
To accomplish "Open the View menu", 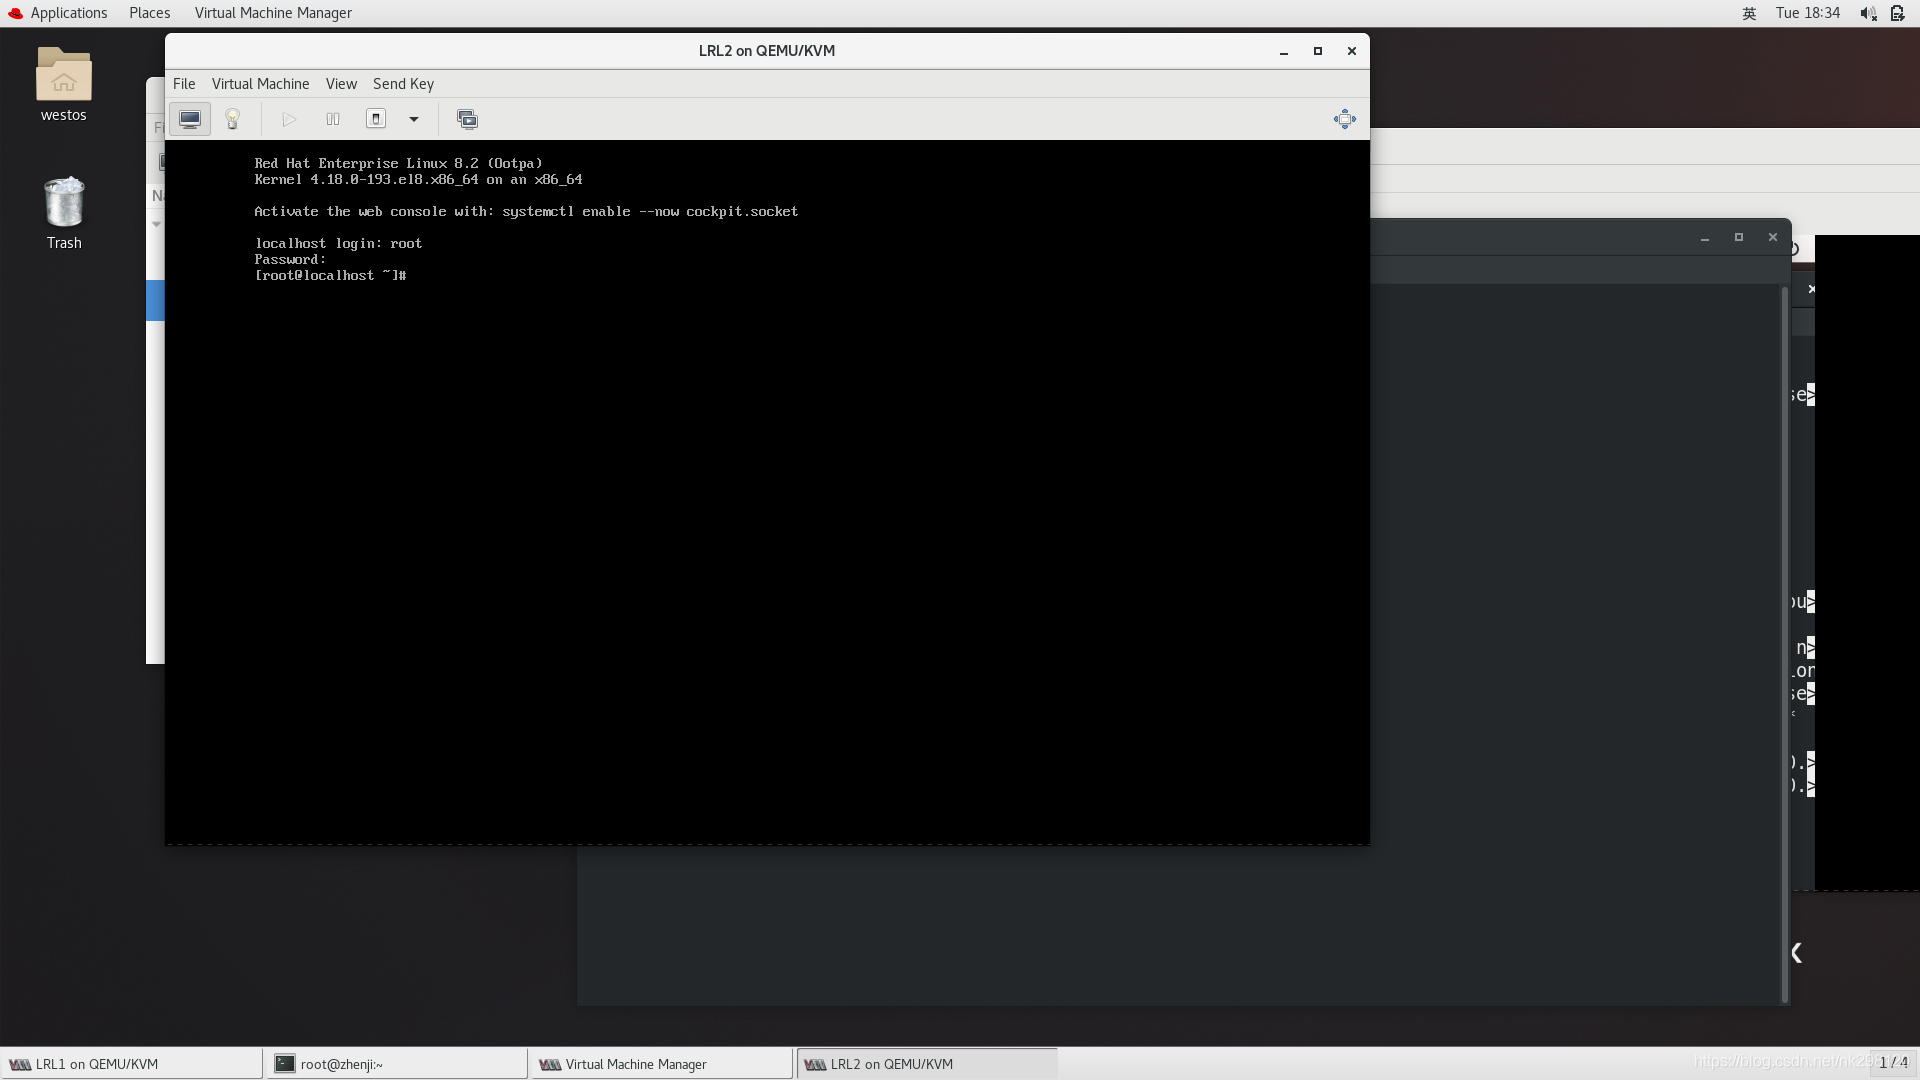I will click(x=340, y=83).
